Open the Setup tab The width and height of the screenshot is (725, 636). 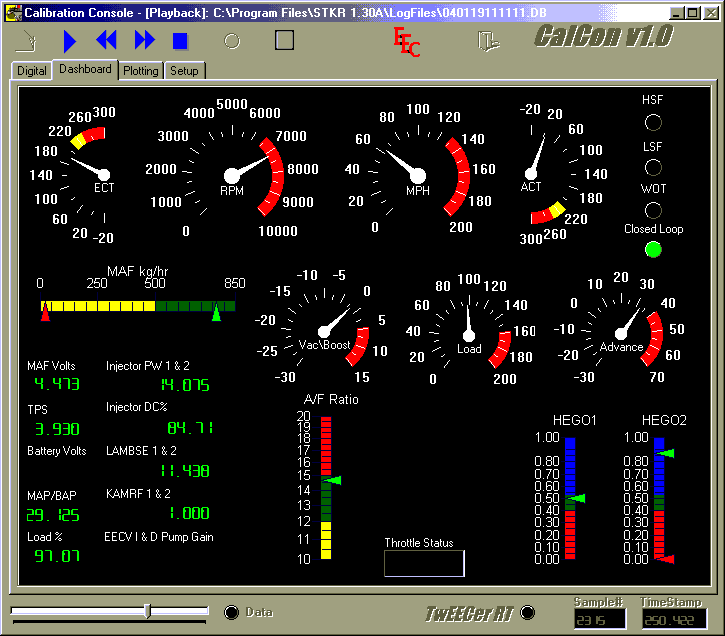(x=184, y=71)
